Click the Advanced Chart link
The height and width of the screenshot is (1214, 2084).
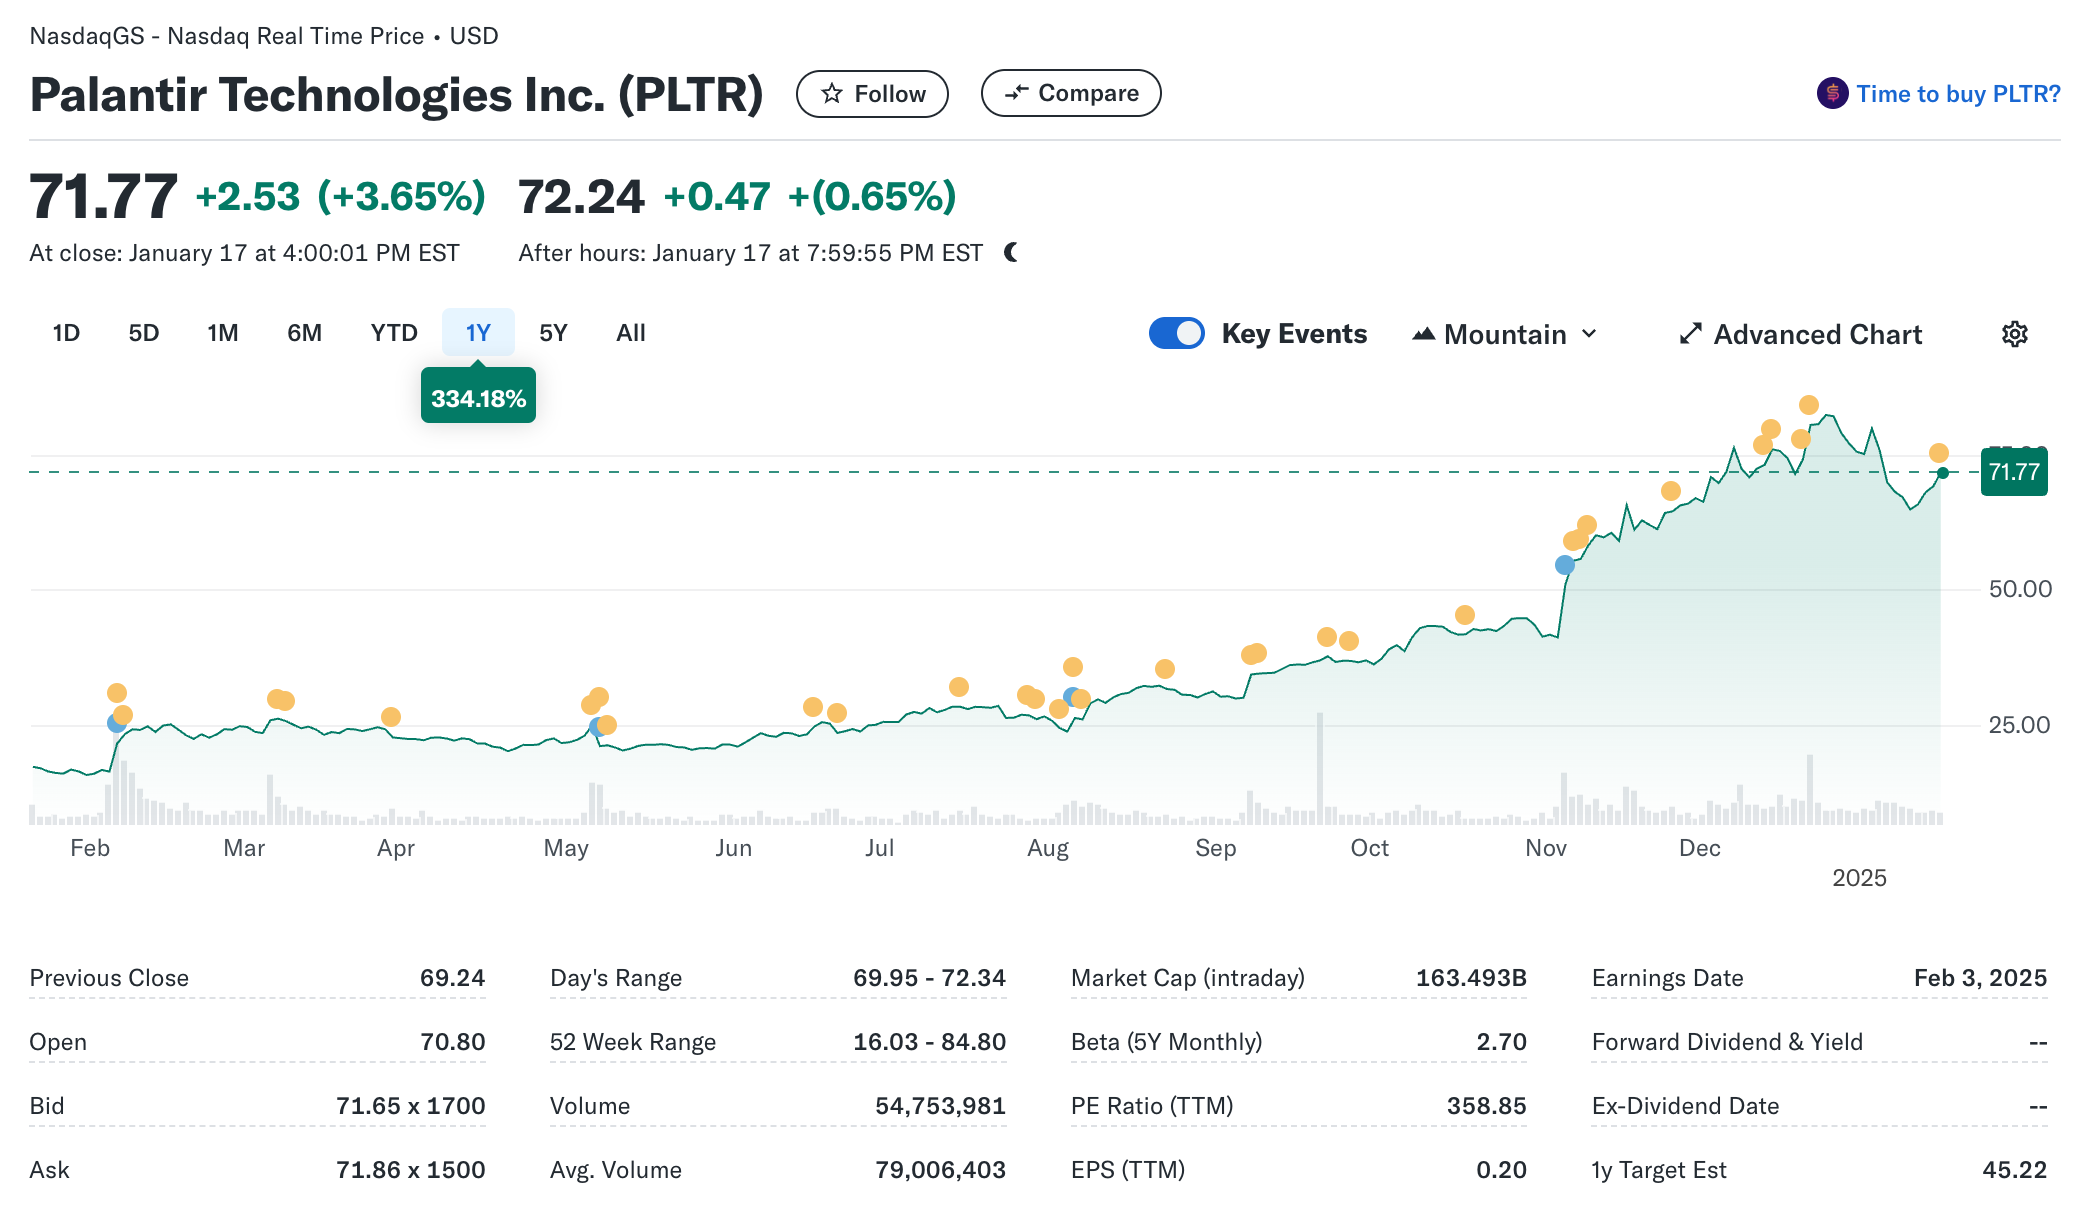(x=1817, y=334)
